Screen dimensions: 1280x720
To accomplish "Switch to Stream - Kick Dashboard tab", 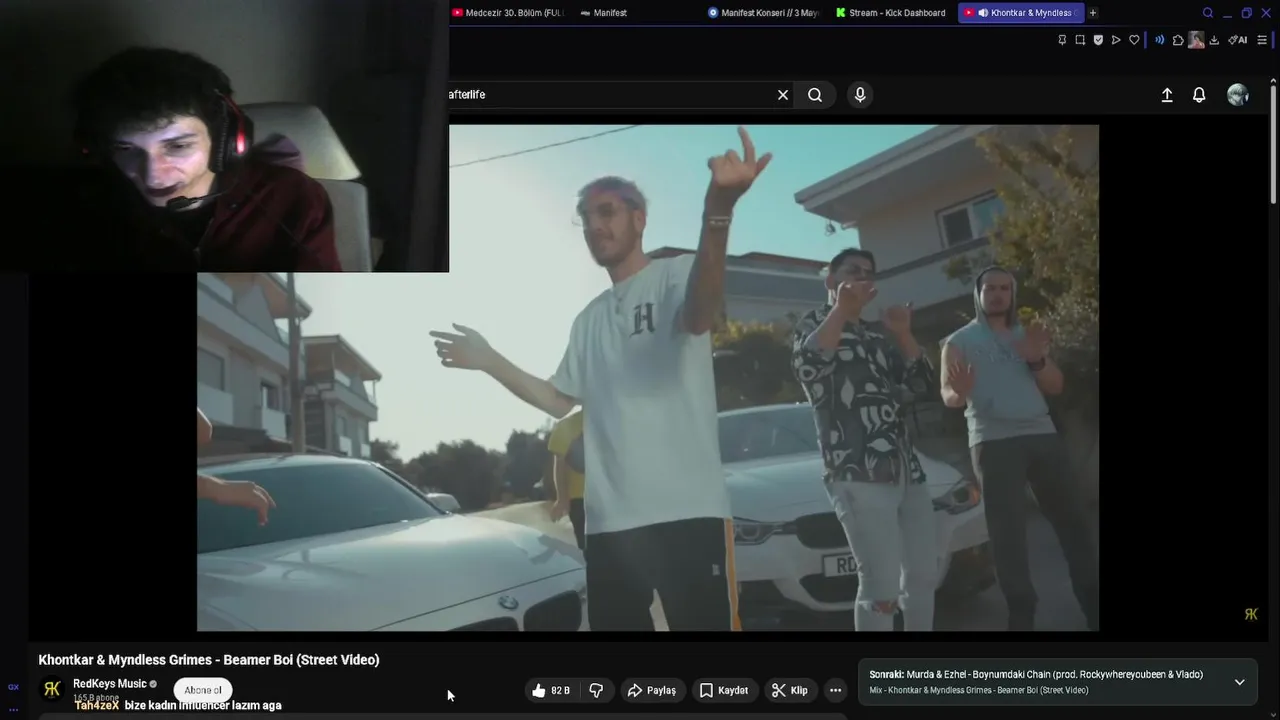I will point(890,13).
